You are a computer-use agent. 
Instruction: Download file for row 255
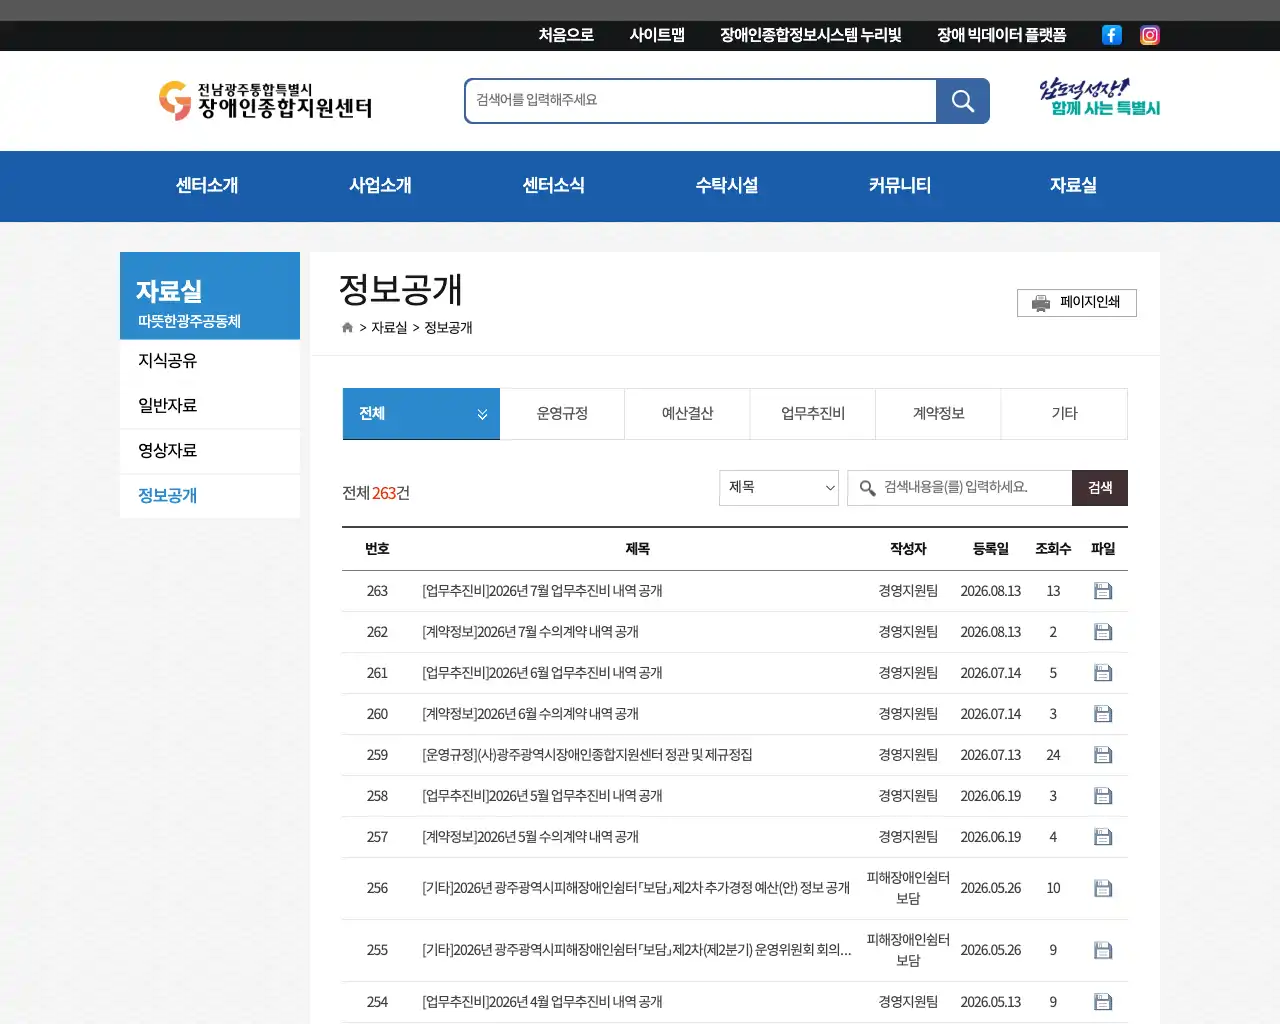(x=1103, y=950)
